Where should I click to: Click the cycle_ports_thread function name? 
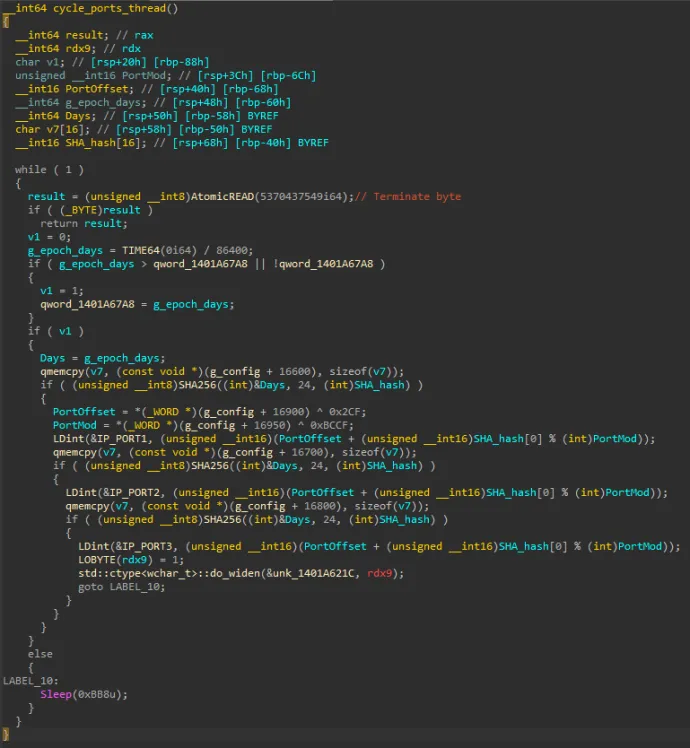[109, 8]
